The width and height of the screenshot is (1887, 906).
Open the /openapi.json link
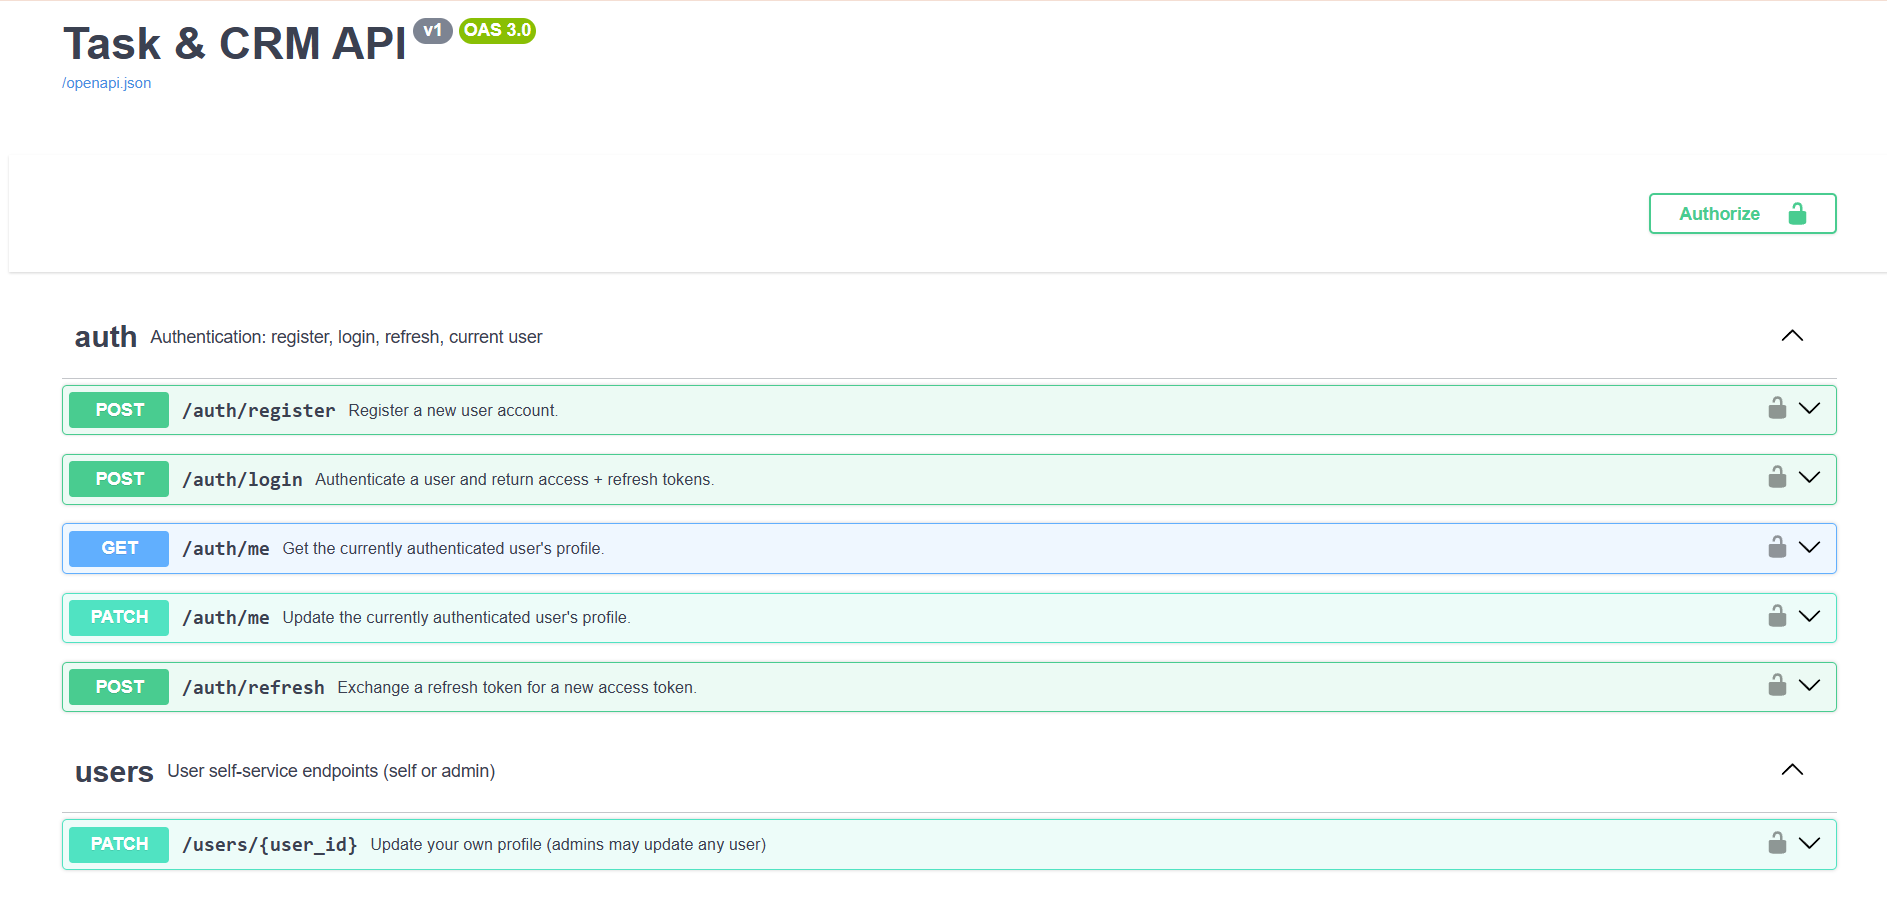click(x=107, y=83)
